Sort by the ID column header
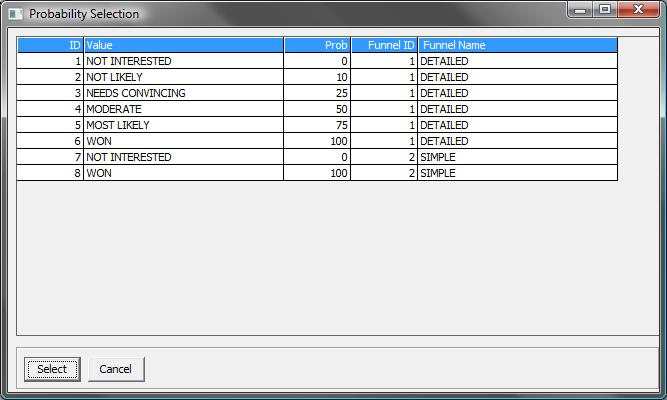667x400 pixels. [50, 45]
